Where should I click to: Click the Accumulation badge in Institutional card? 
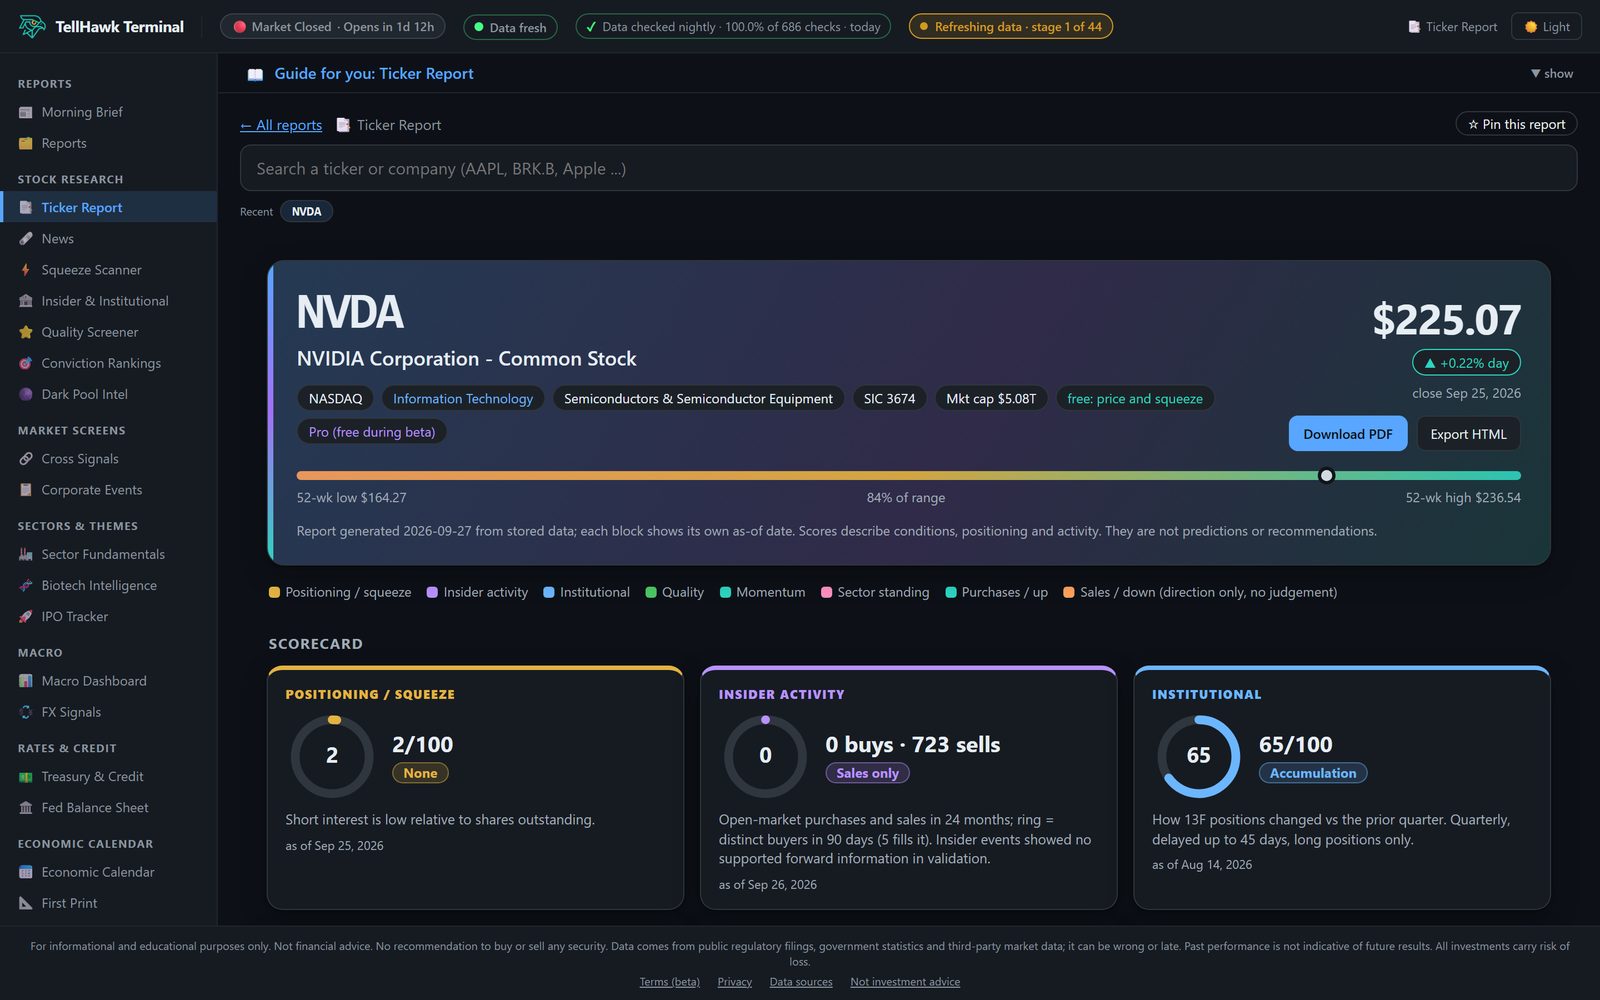click(1312, 773)
